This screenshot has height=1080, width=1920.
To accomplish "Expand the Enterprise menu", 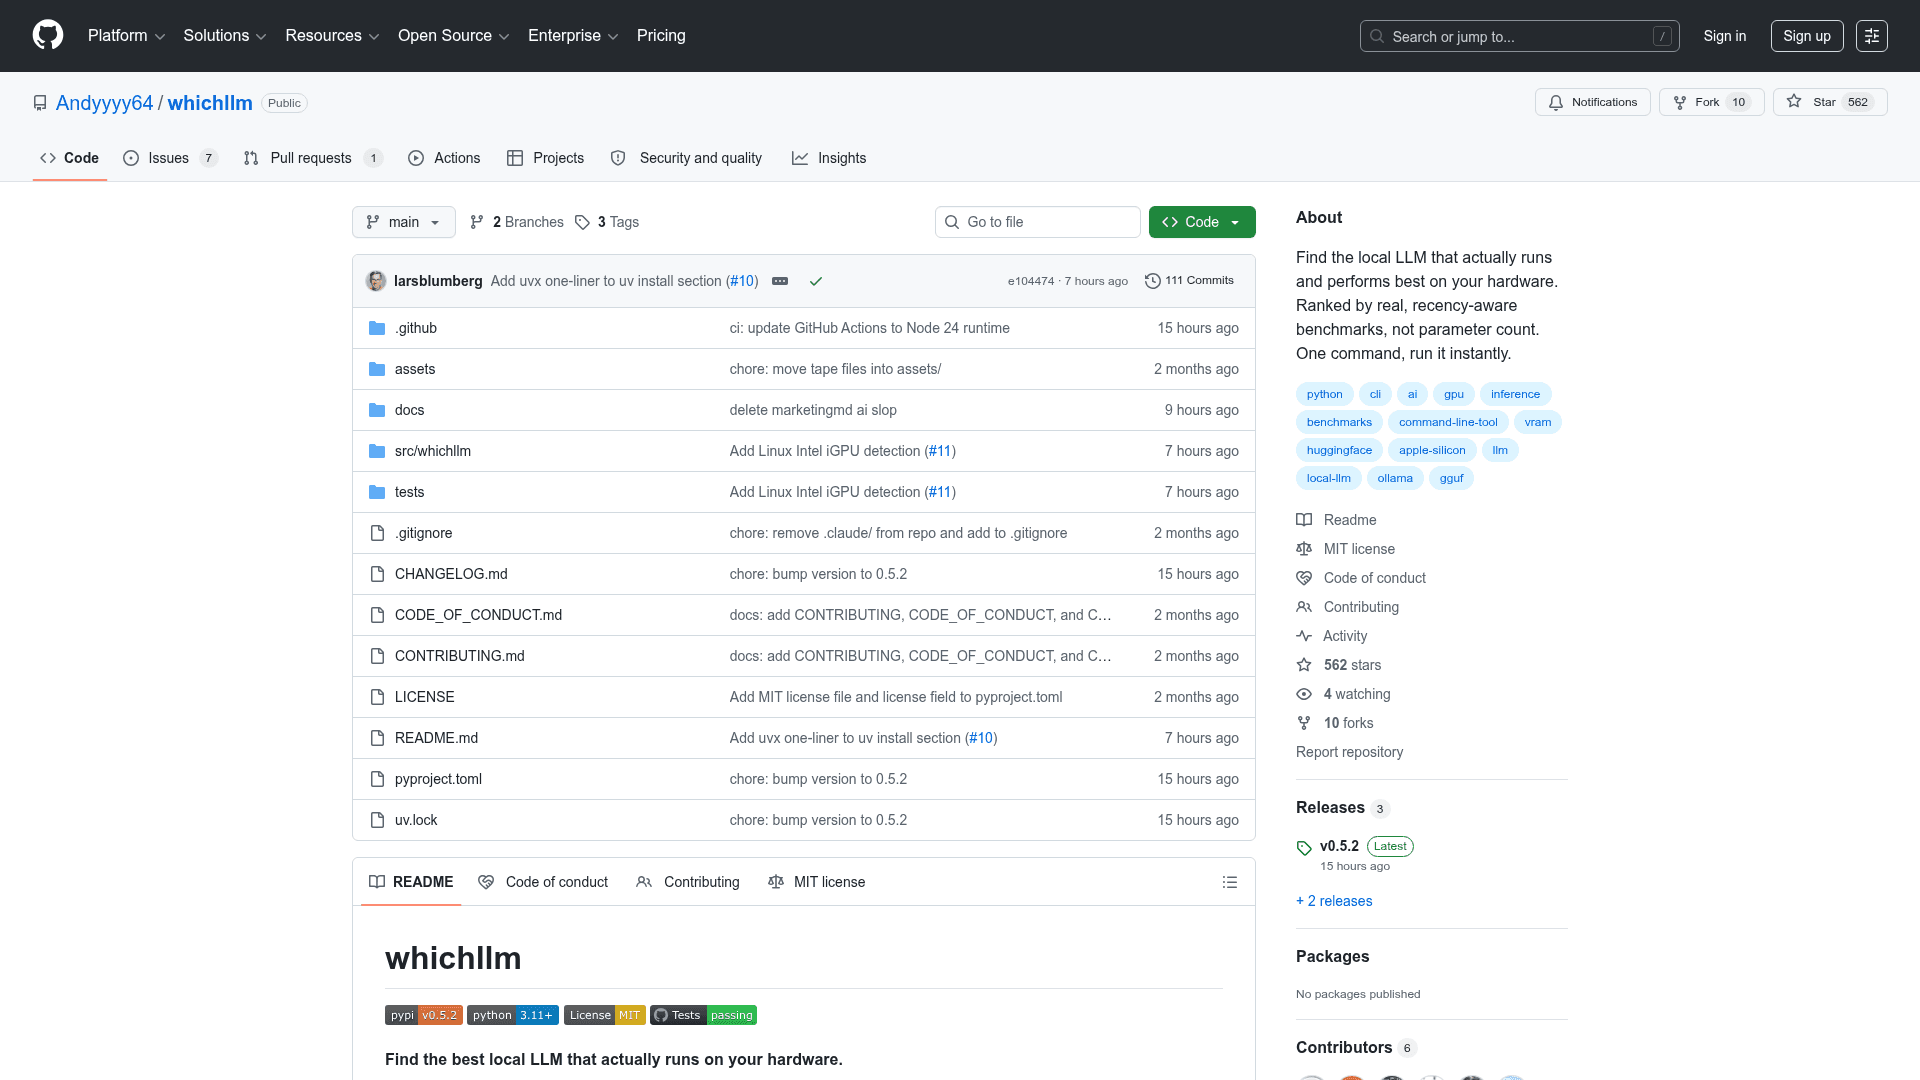I will click(x=573, y=36).
